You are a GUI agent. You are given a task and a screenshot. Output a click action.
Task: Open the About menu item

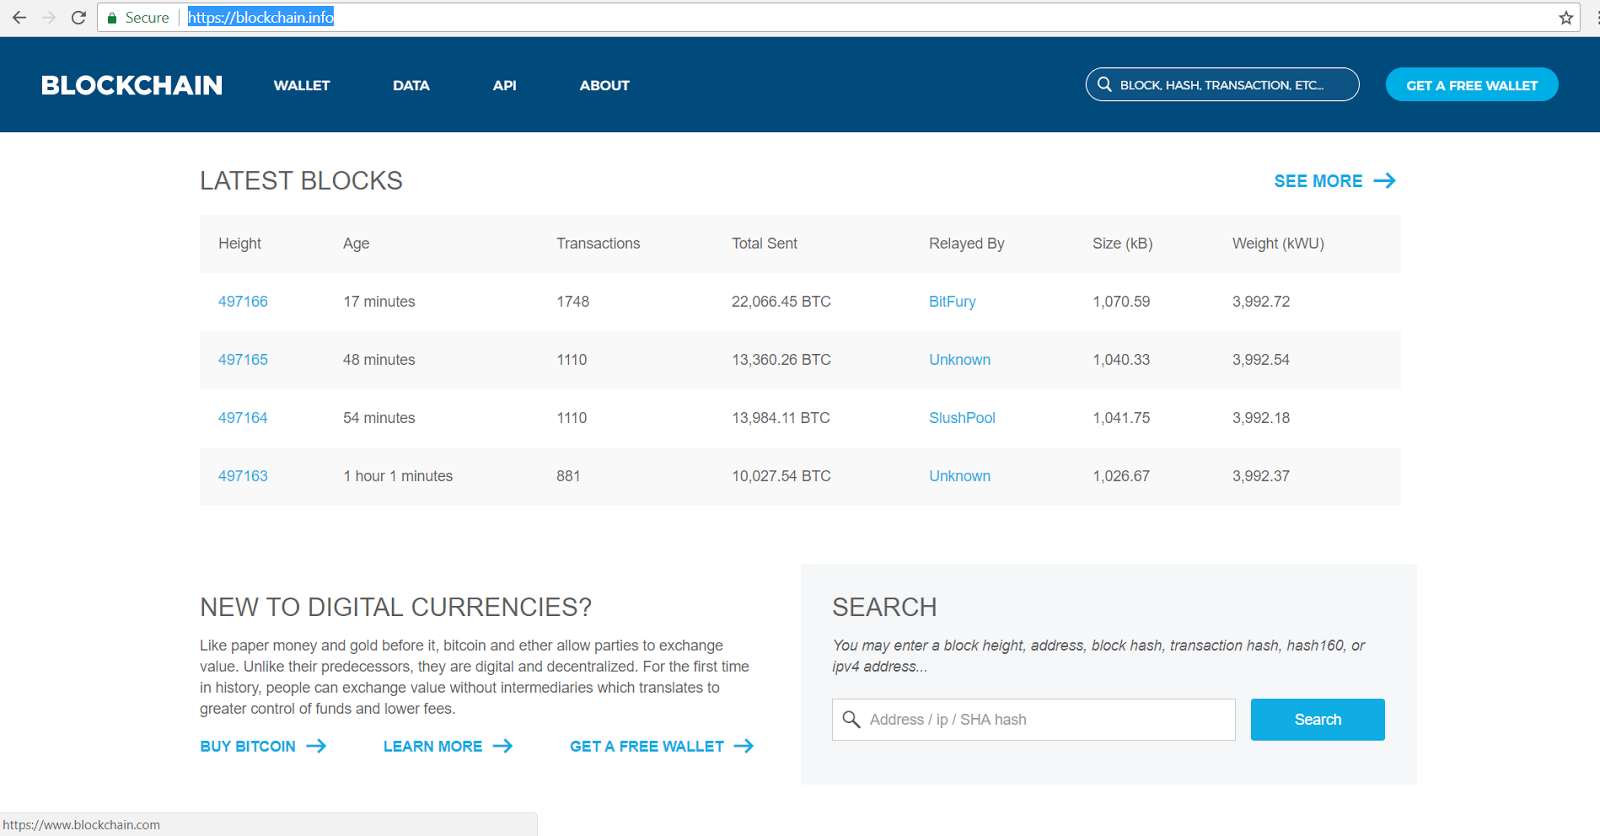coord(605,86)
